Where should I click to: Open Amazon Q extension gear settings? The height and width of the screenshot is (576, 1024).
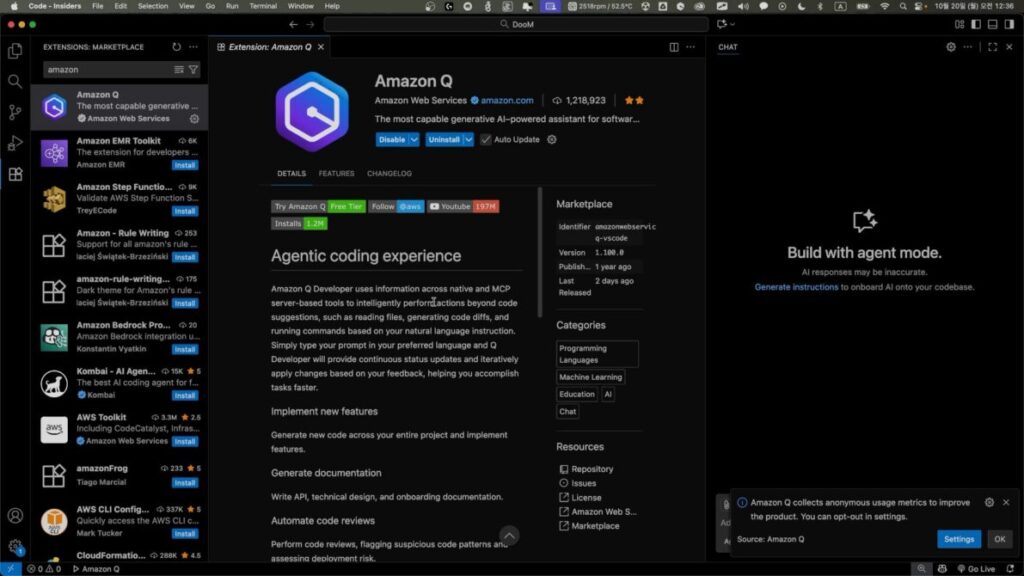194,119
